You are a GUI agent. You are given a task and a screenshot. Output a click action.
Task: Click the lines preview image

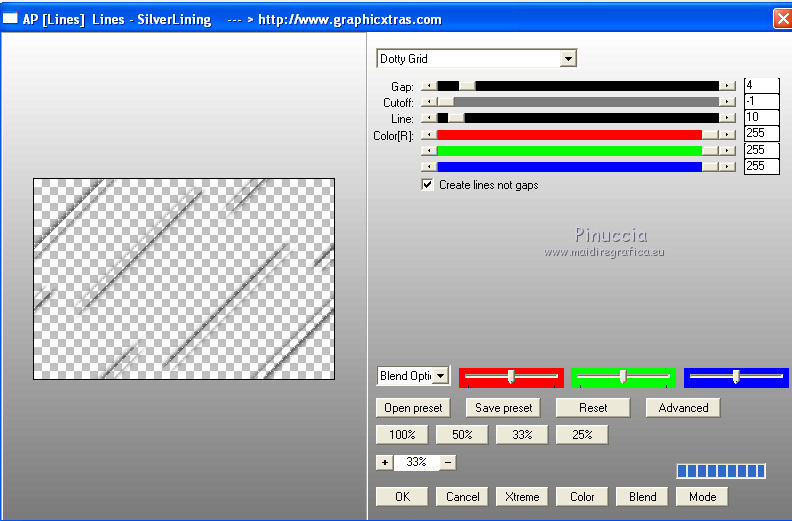pos(184,278)
